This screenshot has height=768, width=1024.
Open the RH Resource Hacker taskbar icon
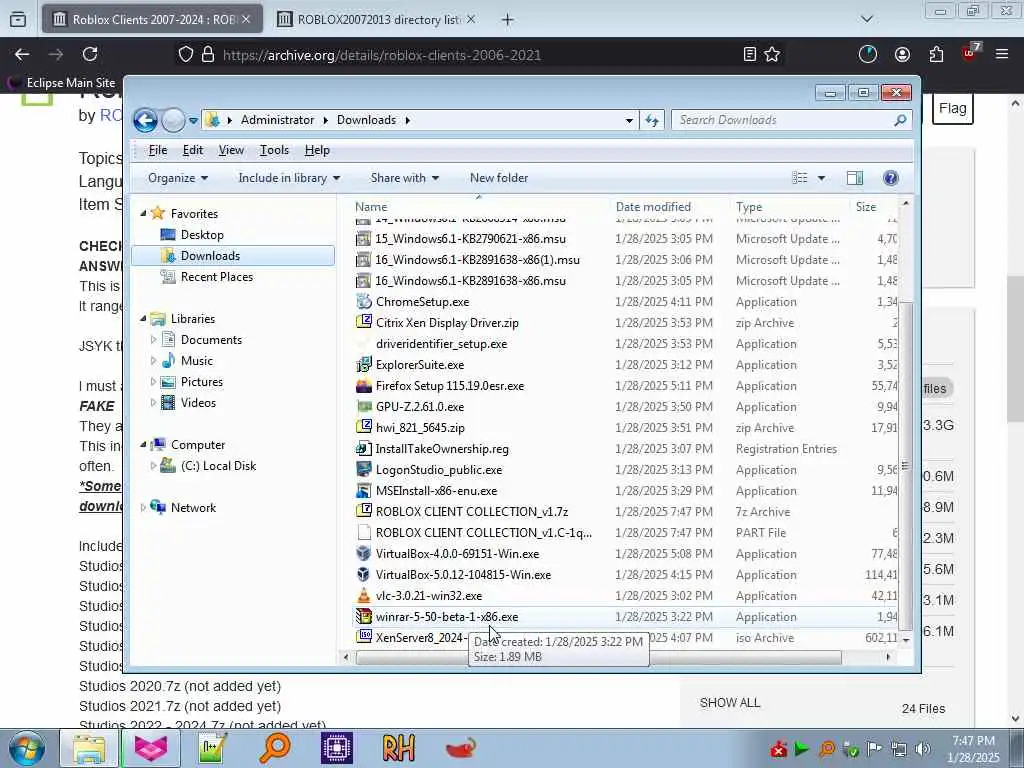(398, 748)
